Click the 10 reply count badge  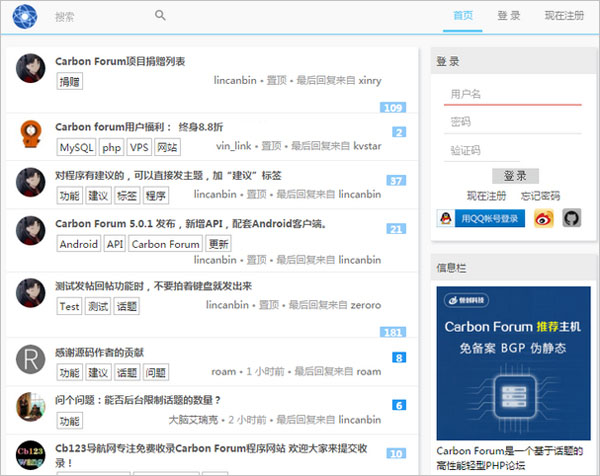(396, 453)
